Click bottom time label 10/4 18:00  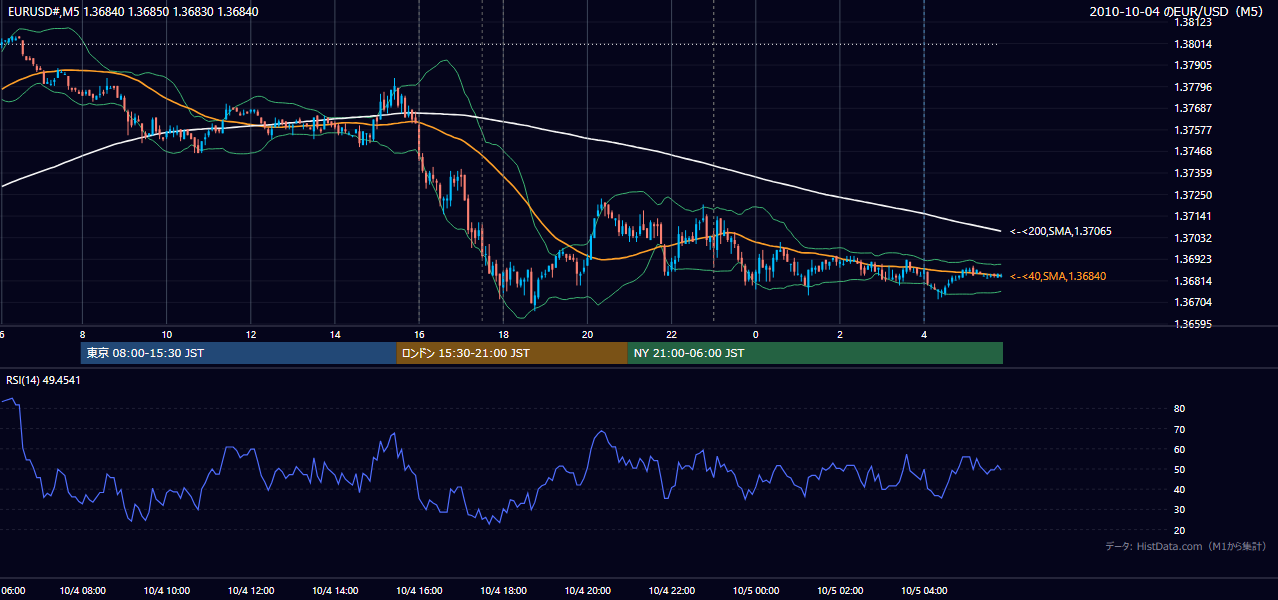click(x=503, y=590)
